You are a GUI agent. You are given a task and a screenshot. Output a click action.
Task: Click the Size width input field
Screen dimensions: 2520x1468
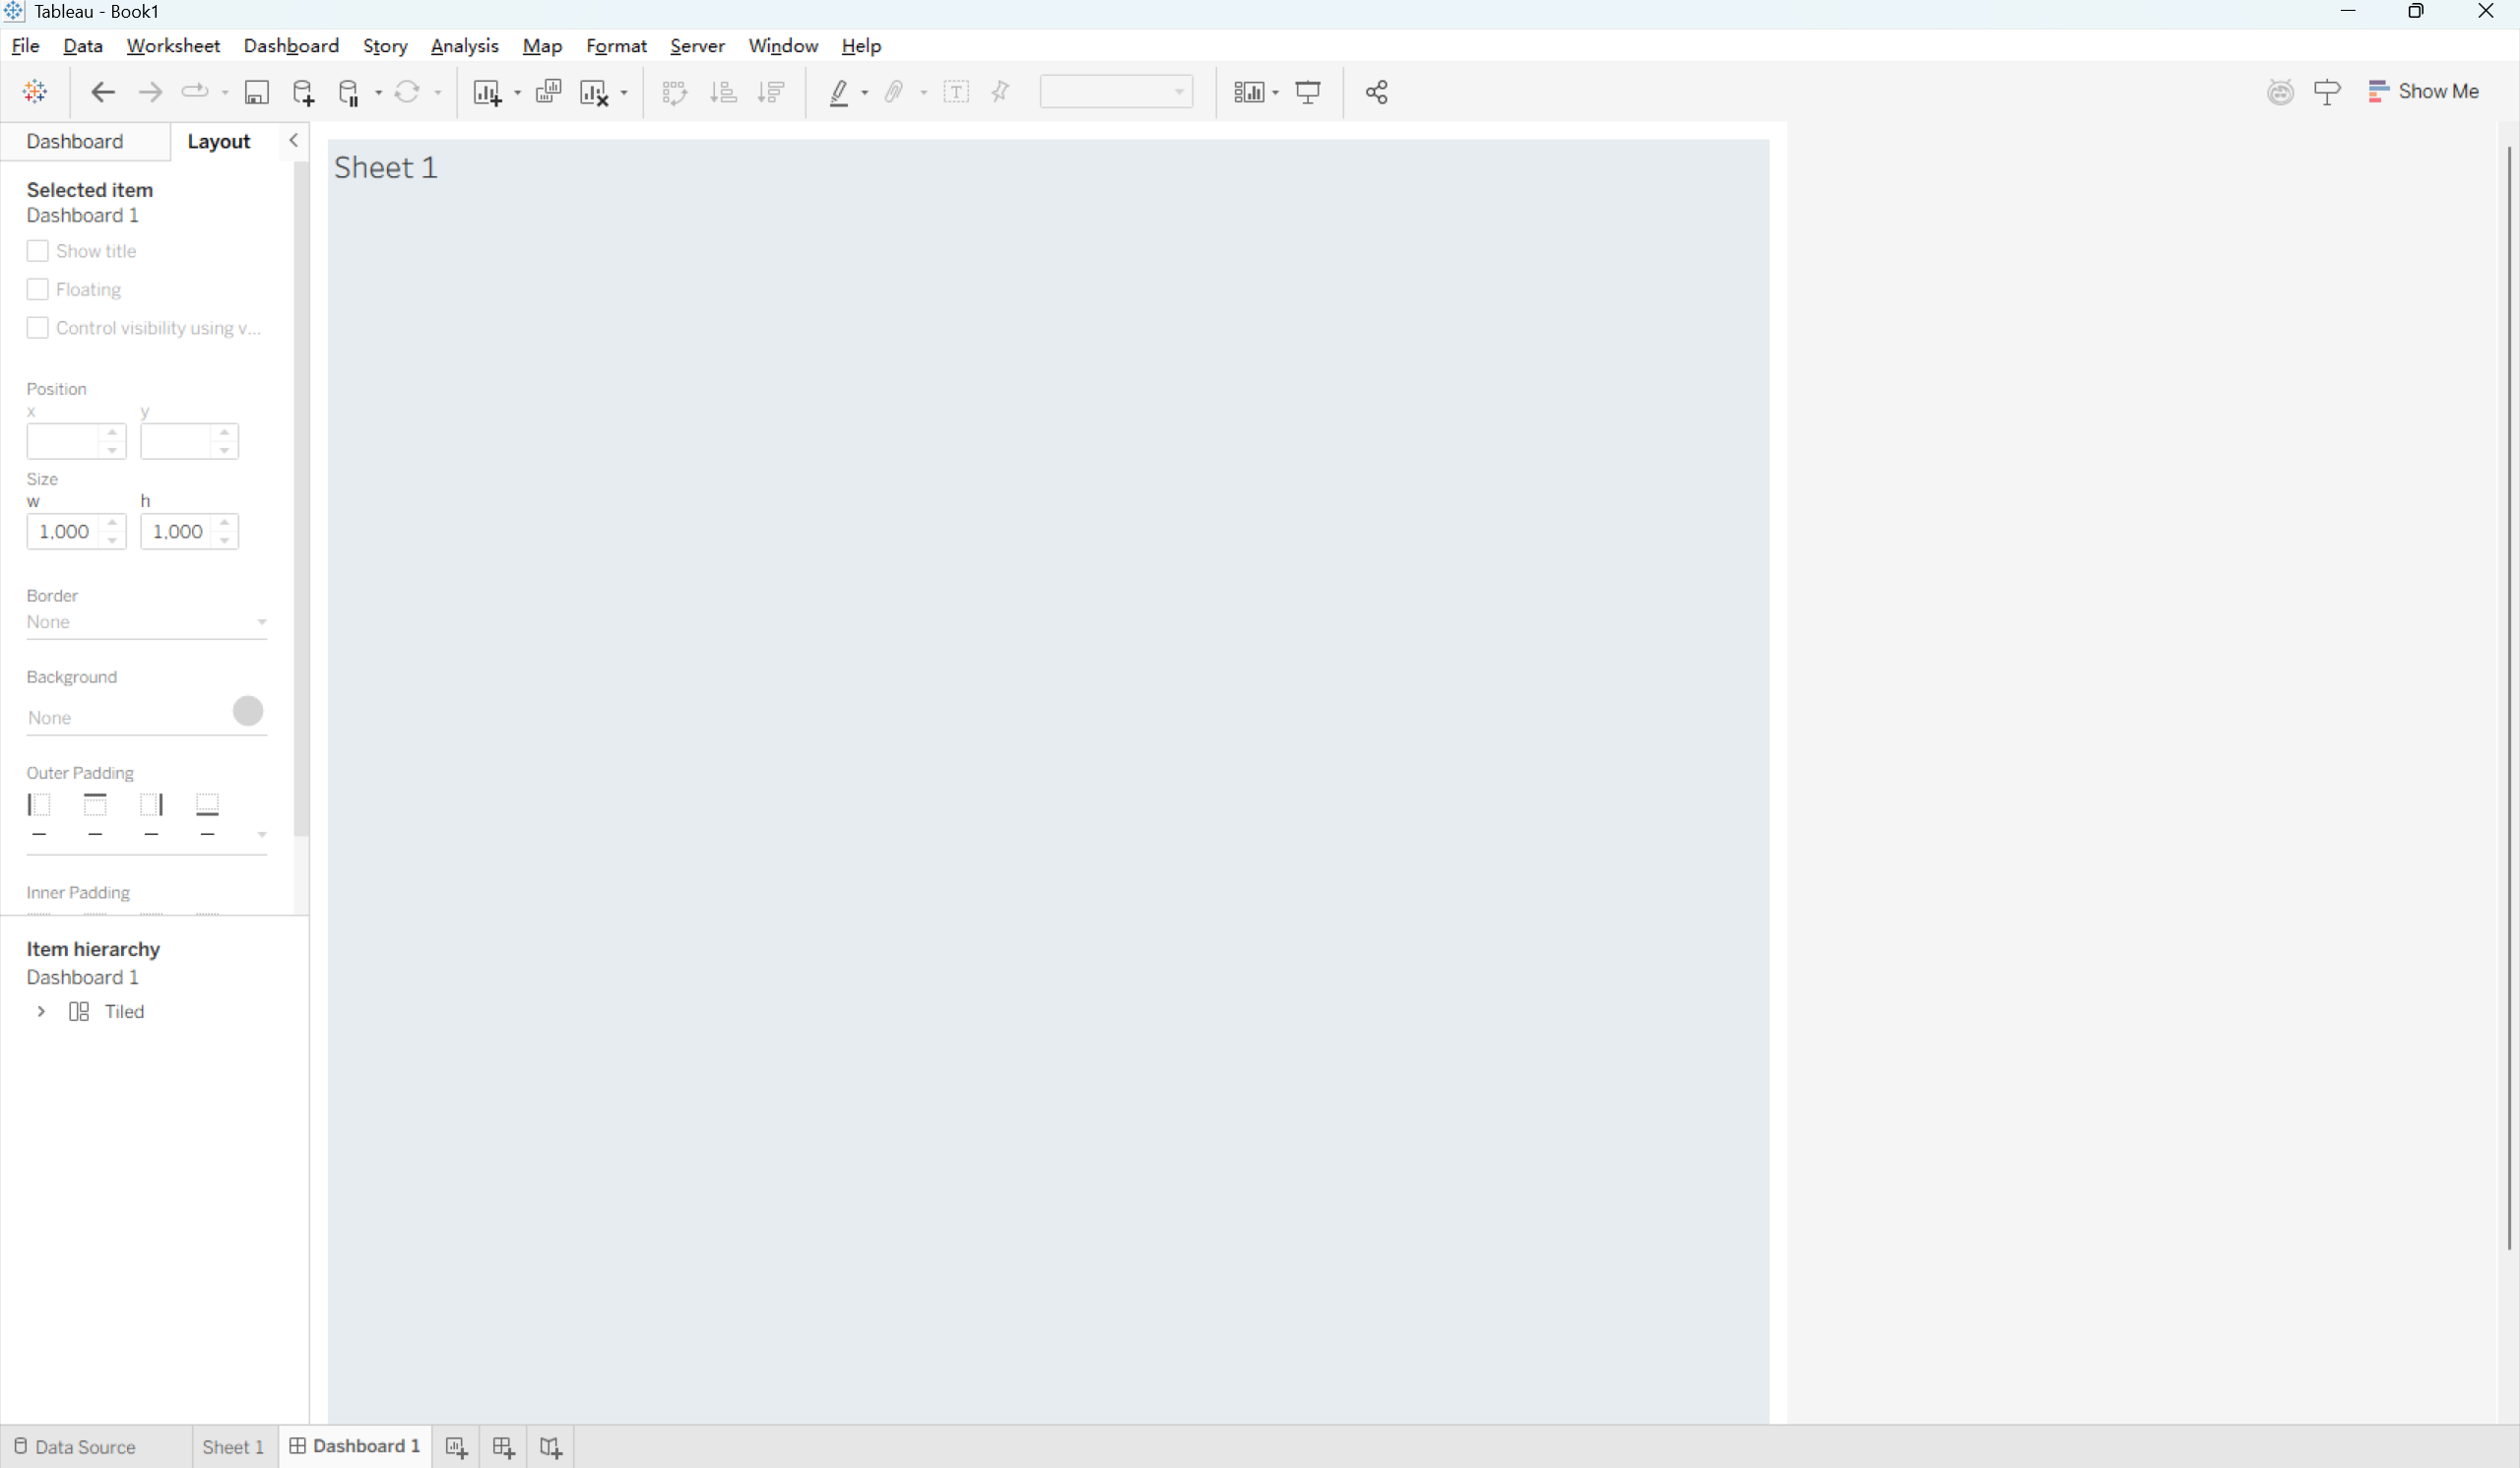[65, 531]
